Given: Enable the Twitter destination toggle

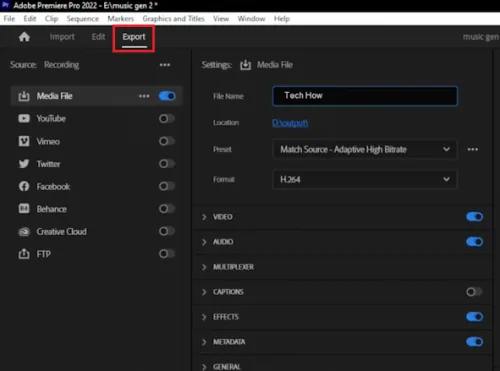Looking at the screenshot, I should point(167,164).
